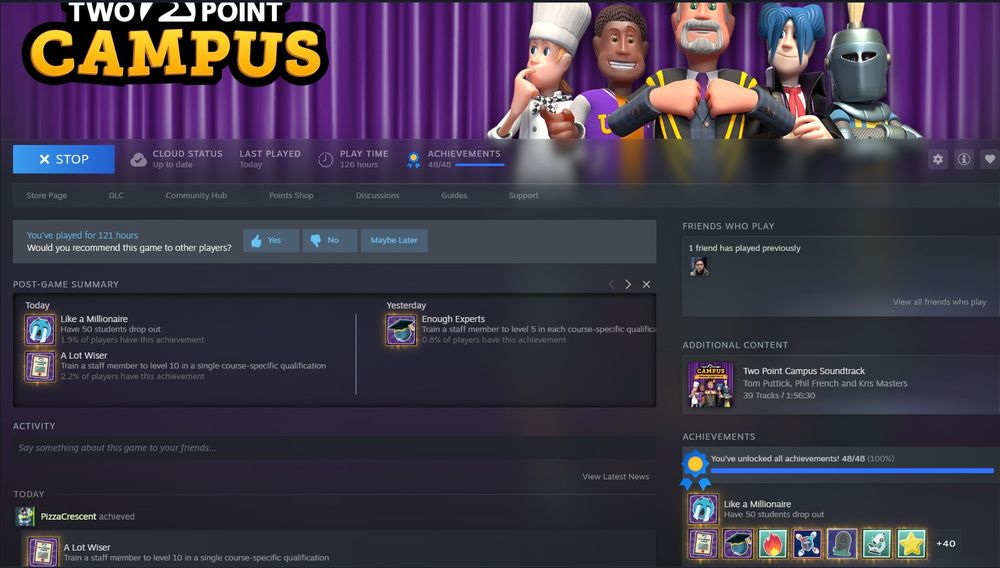1000x568 pixels.
Task: Click thumbs up icon on Yes button
Action: pyautogui.click(x=256, y=241)
